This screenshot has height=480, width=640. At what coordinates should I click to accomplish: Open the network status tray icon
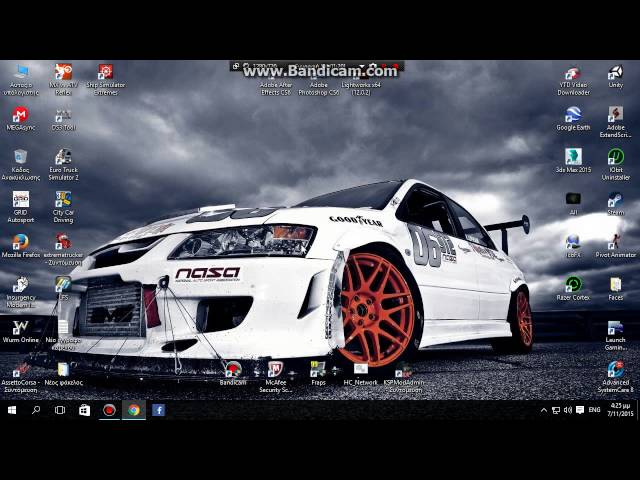coord(556,410)
